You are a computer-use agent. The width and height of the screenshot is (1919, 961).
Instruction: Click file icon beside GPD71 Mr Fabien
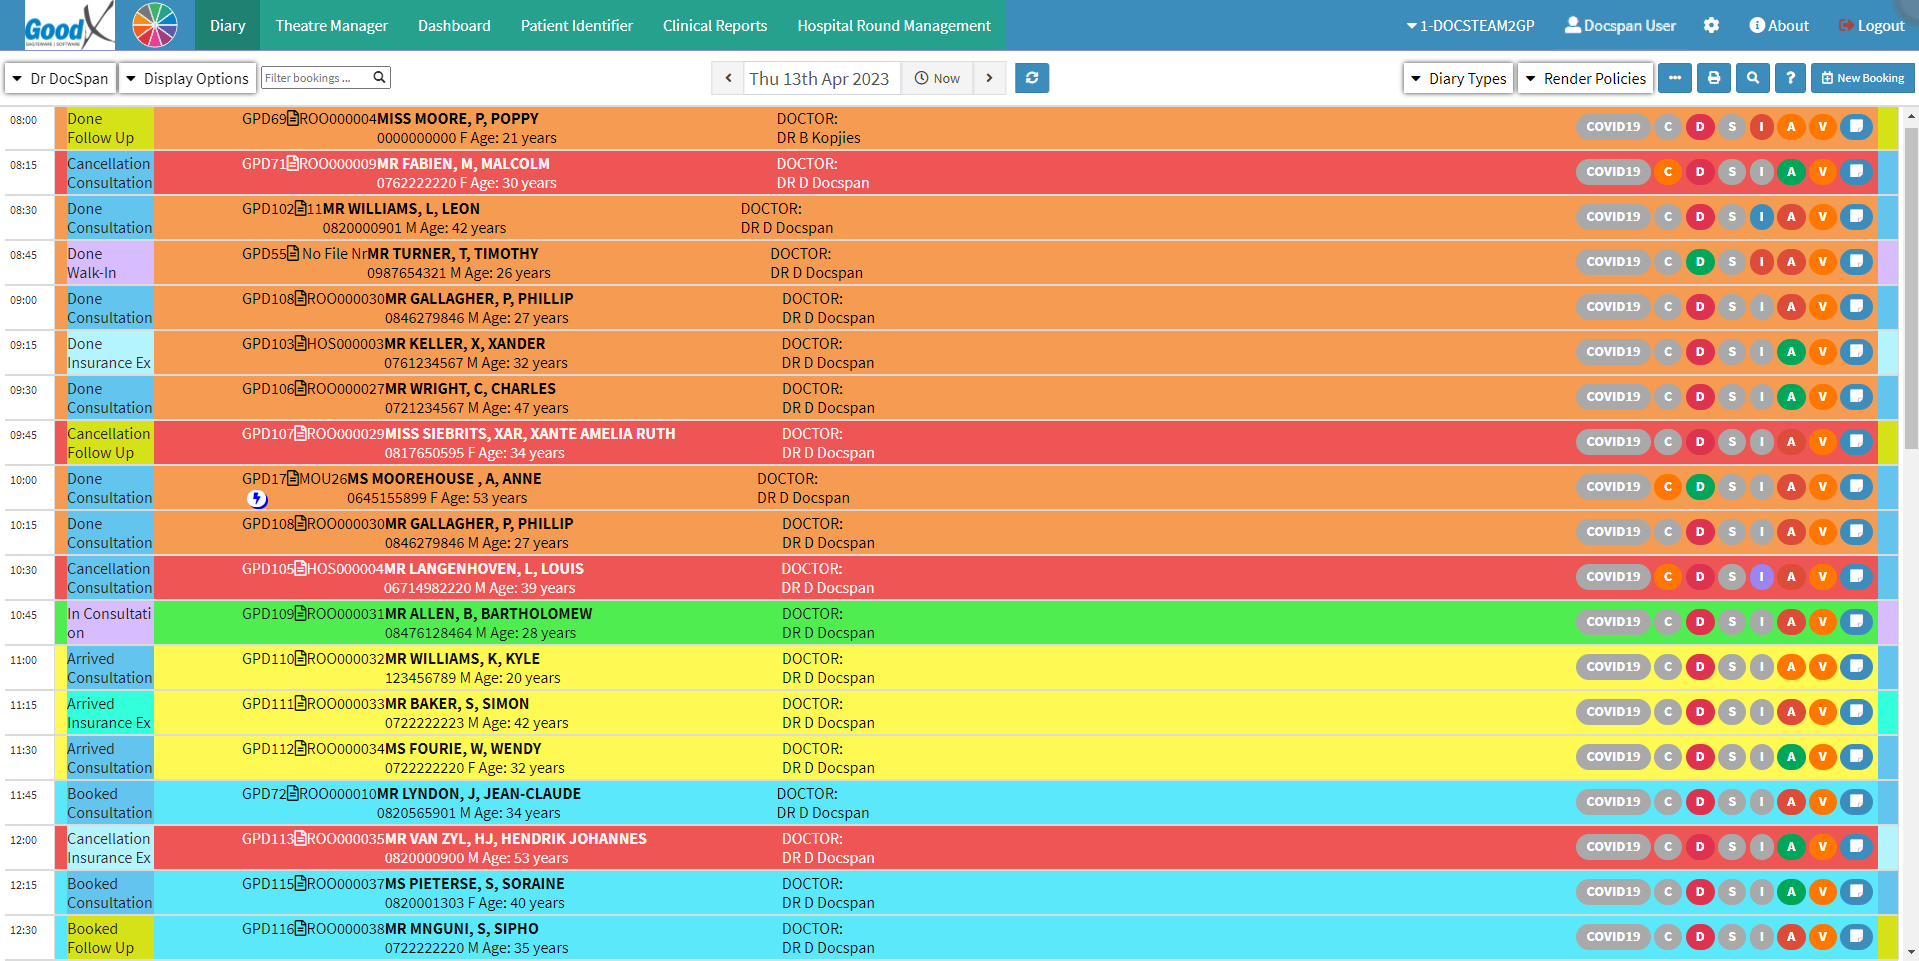(x=293, y=163)
